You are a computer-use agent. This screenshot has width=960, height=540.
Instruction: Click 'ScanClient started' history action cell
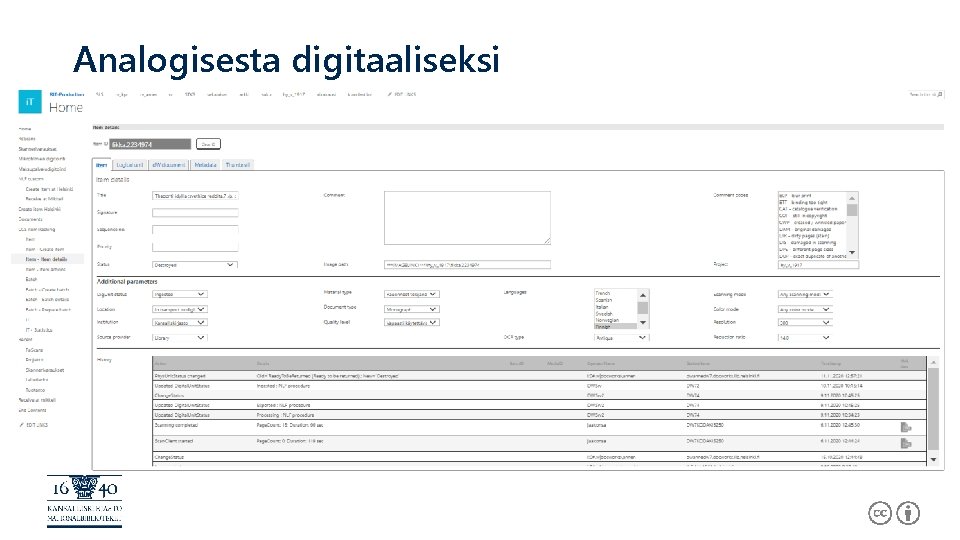[174, 441]
